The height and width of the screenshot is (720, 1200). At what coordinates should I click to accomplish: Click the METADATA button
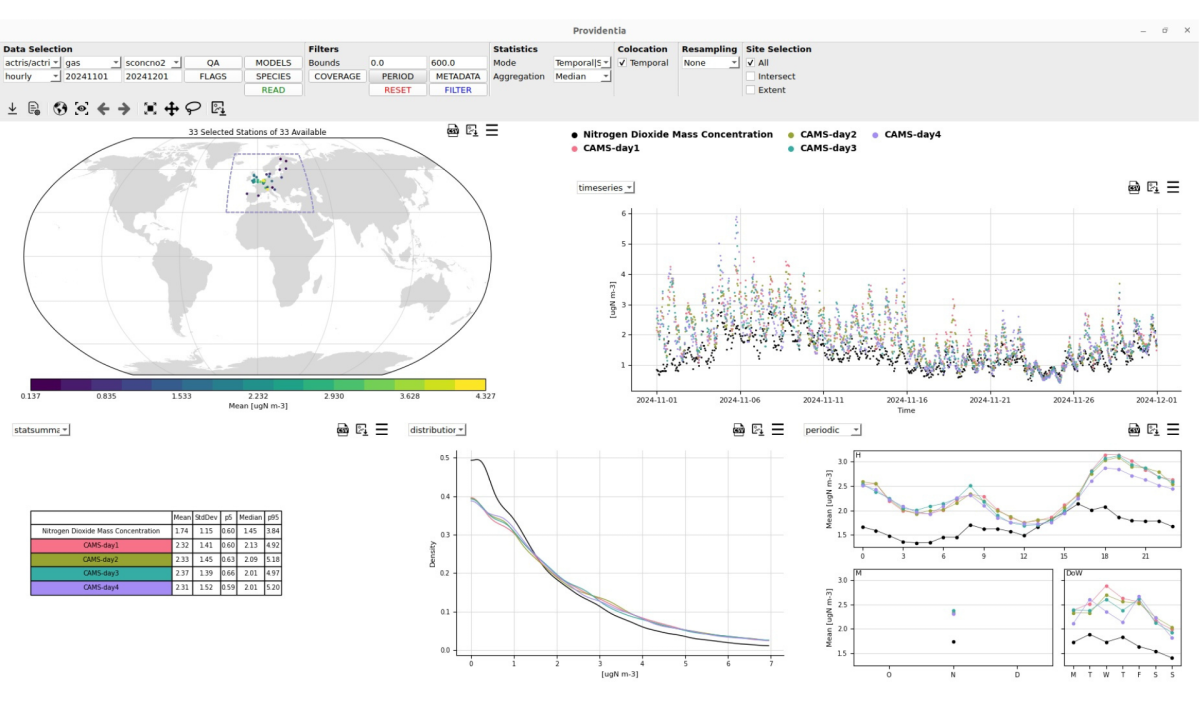(458, 76)
